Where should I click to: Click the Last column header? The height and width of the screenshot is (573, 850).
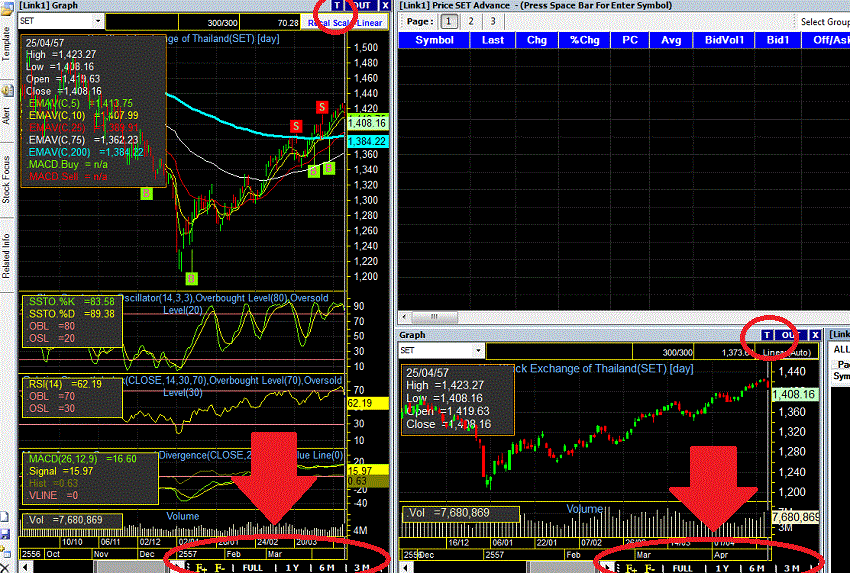pyautogui.click(x=493, y=40)
